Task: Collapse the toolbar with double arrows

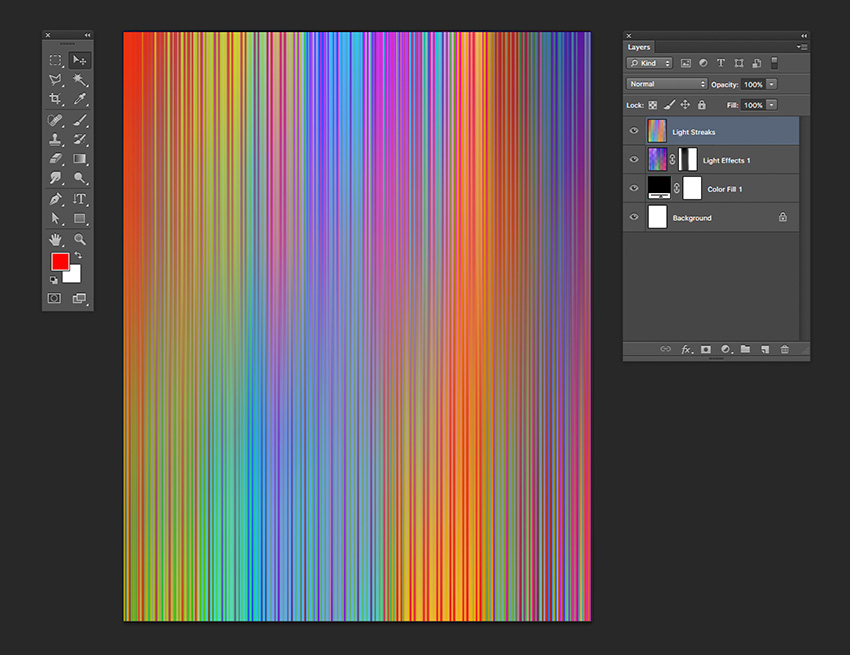Action: pos(87,35)
